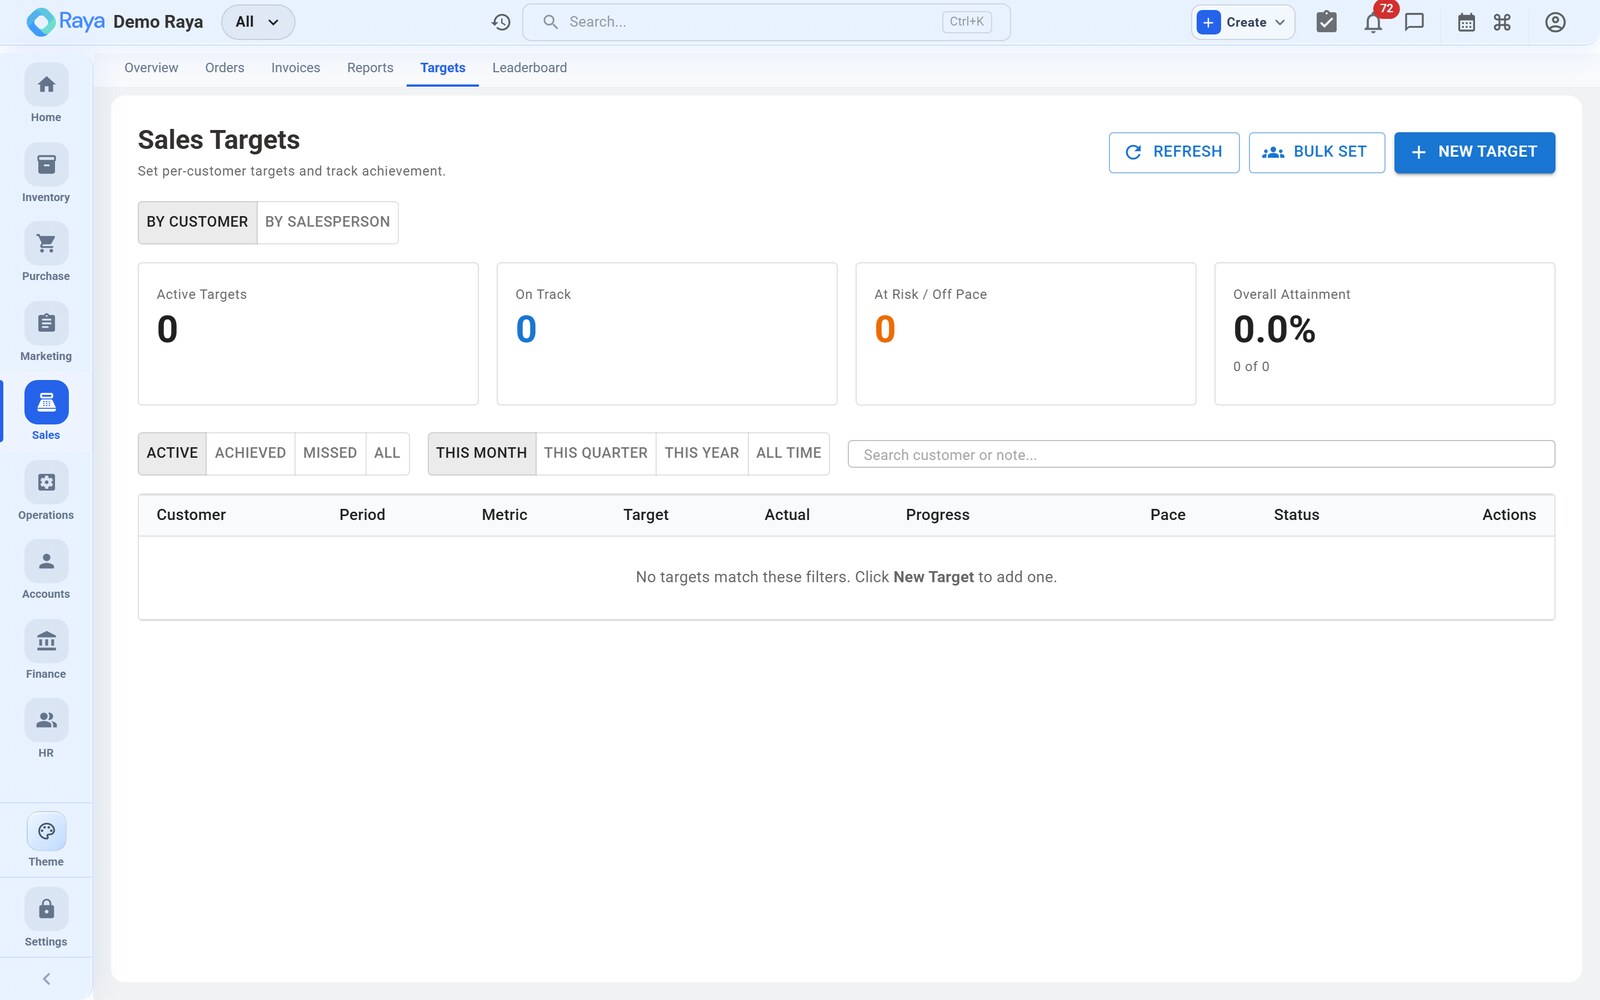This screenshot has height=1000, width=1600.
Task: Open the Theme palette icon
Action: coord(46,832)
